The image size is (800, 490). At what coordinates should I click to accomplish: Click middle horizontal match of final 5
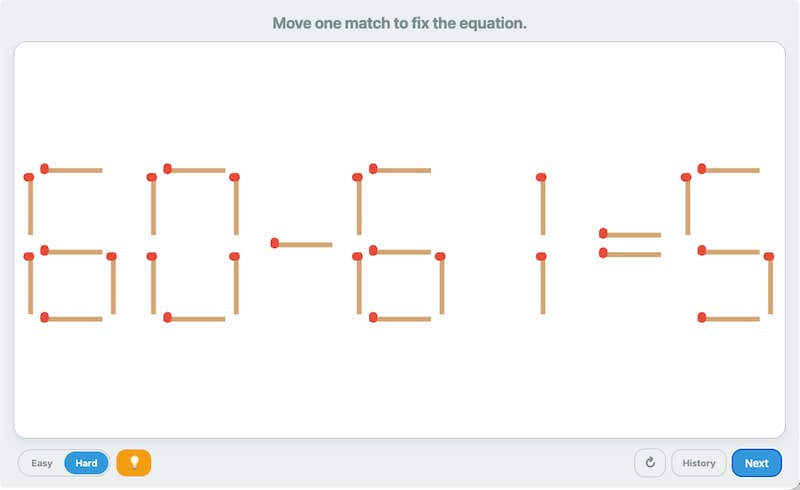(729, 251)
